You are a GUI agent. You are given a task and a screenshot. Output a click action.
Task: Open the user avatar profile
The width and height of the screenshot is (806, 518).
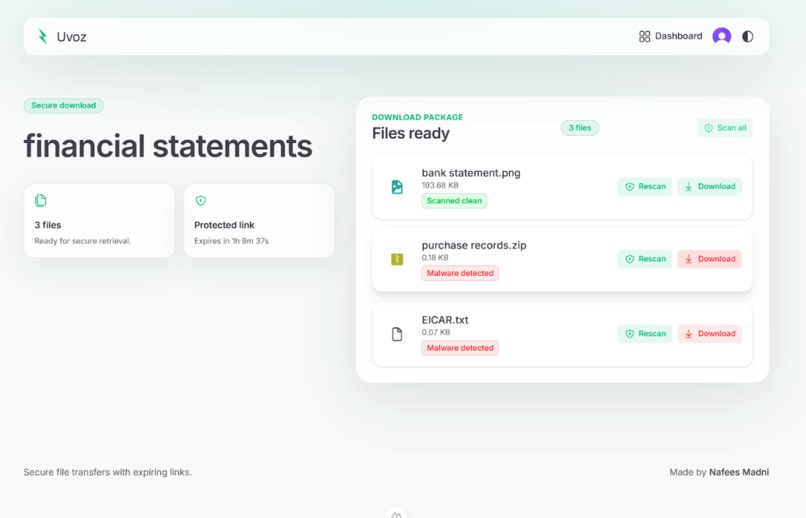(x=722, y=36)
